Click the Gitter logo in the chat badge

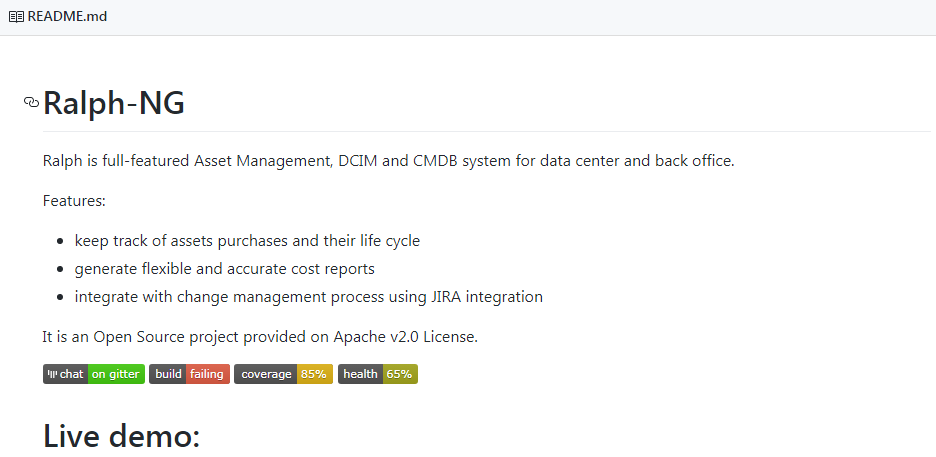point(52,374)
